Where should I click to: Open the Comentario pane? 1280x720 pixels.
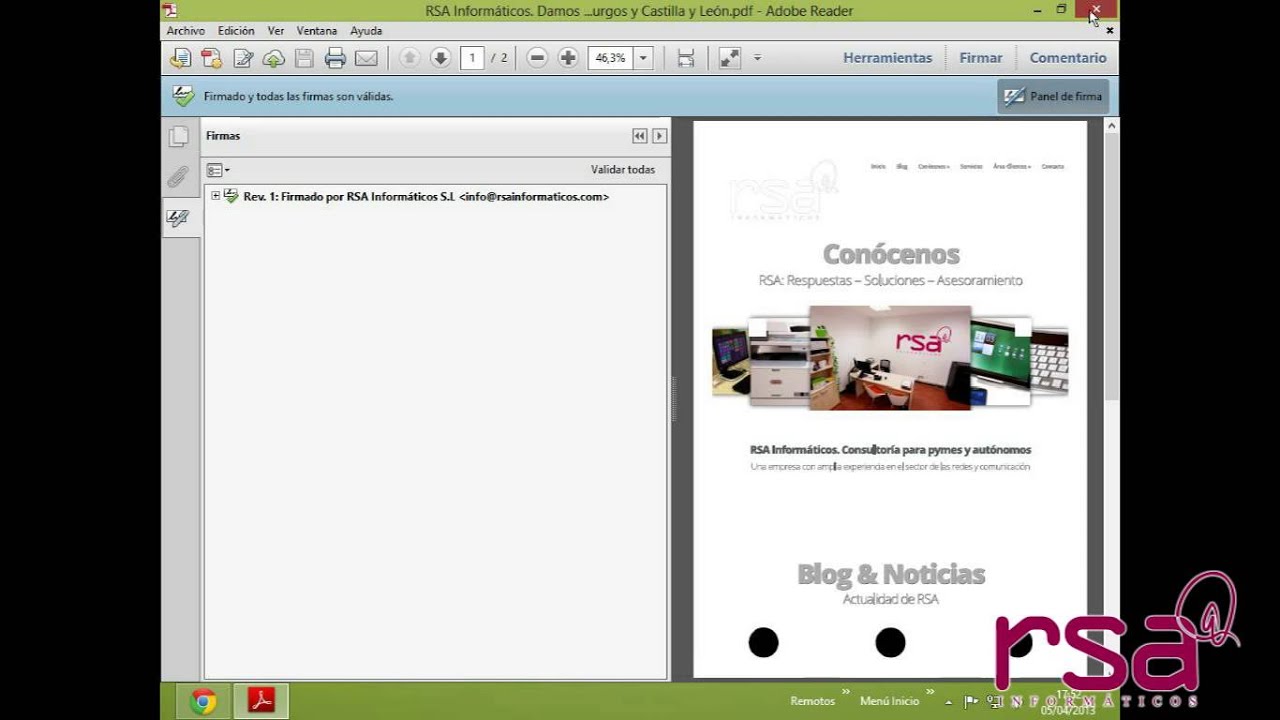pyautogui.click(x=1068, y=58)
